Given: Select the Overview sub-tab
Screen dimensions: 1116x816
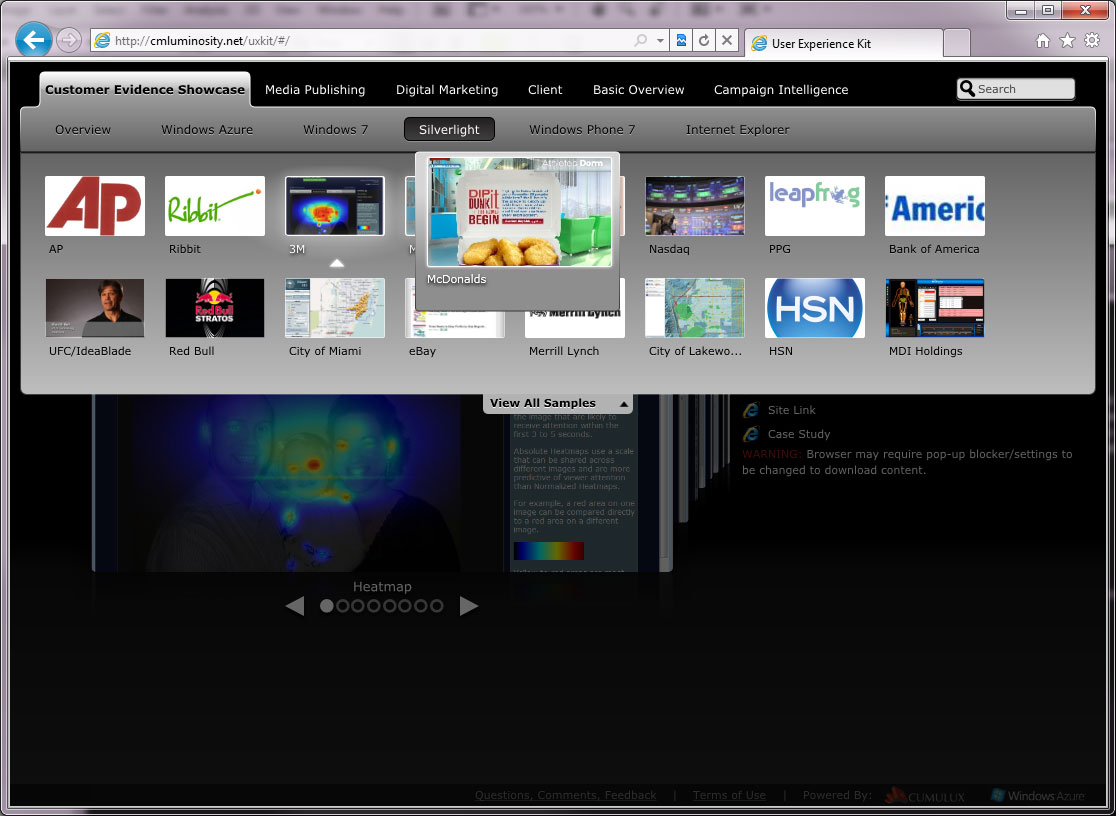Looking at the screenshot, I should 83,130.
